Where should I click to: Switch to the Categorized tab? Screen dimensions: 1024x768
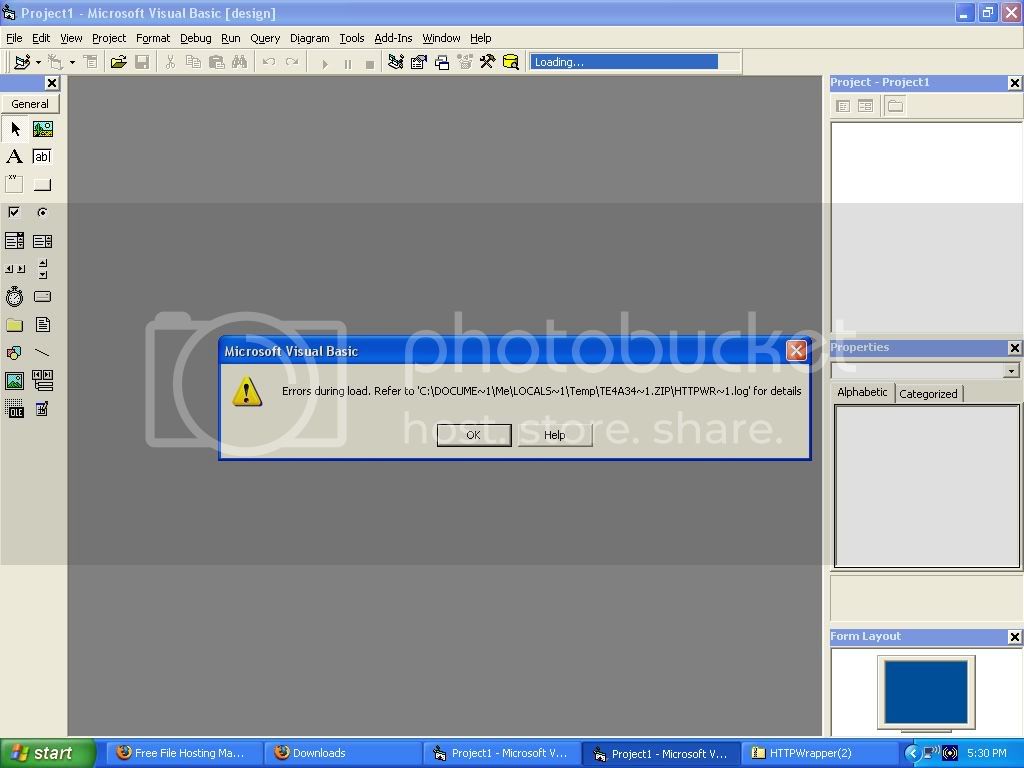928,394
